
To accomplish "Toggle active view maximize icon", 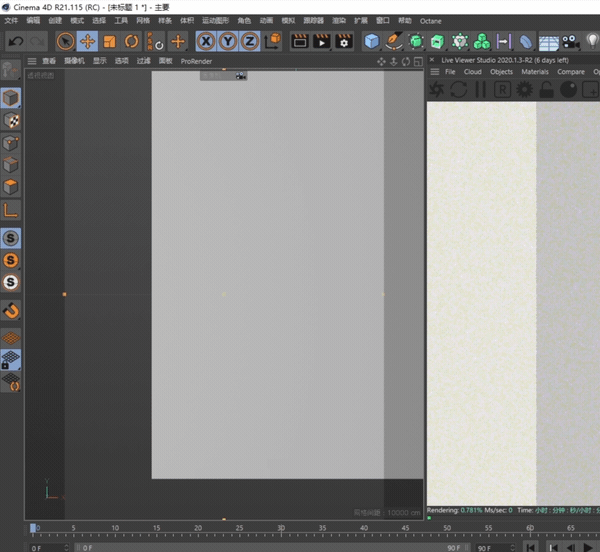I will (x=419, y=62).
